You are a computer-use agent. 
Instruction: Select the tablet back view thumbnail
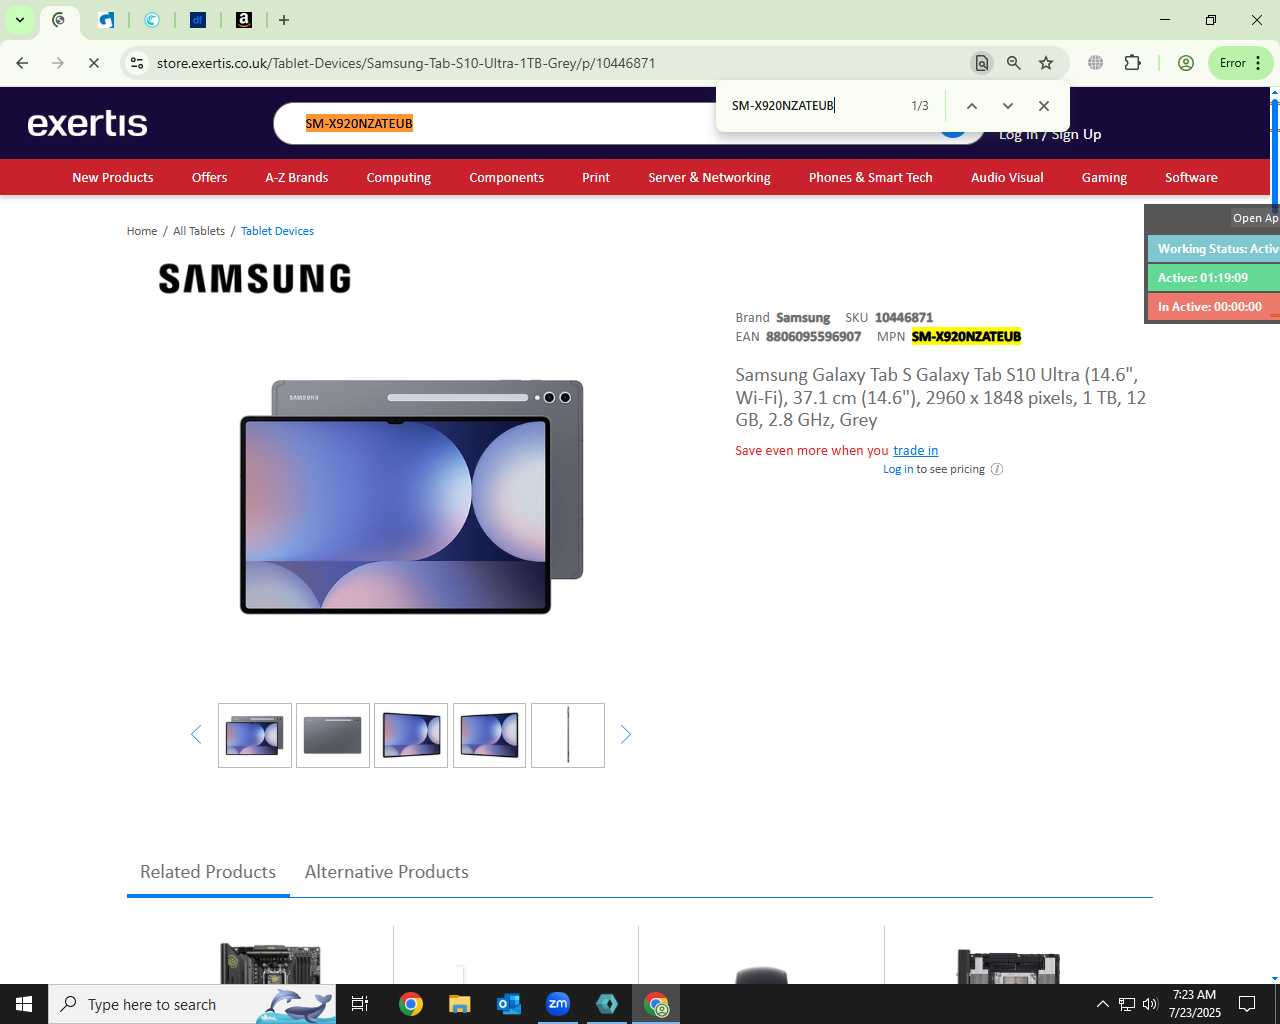pos(333,736)
